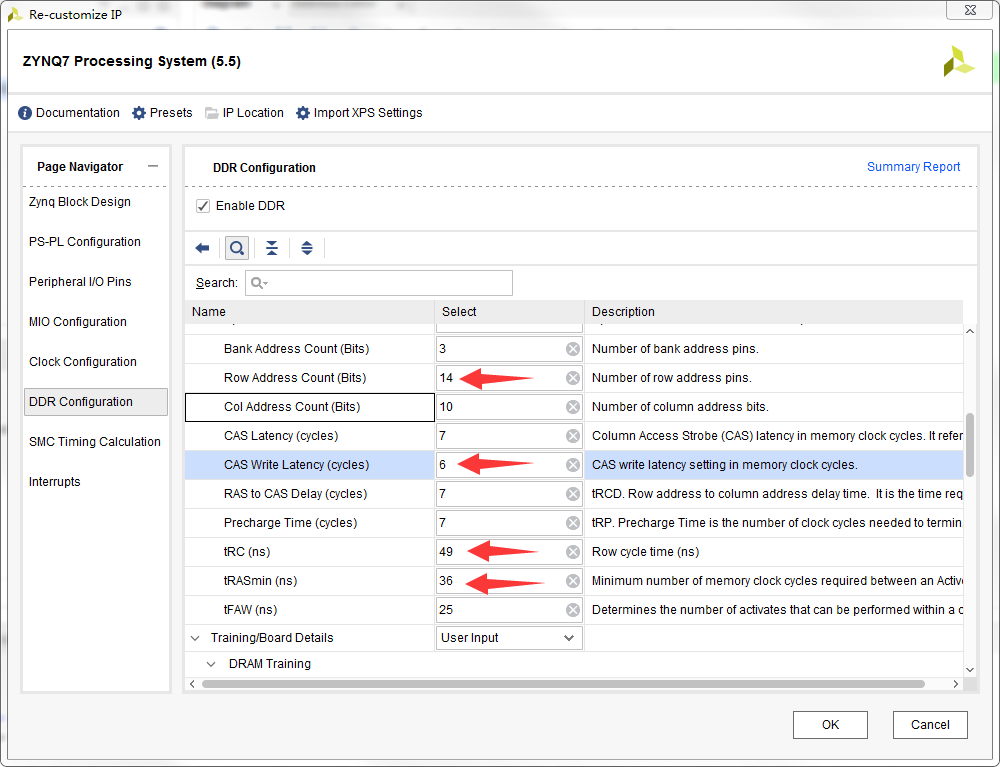
Task: Click the Select column header
Action: [510, 312]
